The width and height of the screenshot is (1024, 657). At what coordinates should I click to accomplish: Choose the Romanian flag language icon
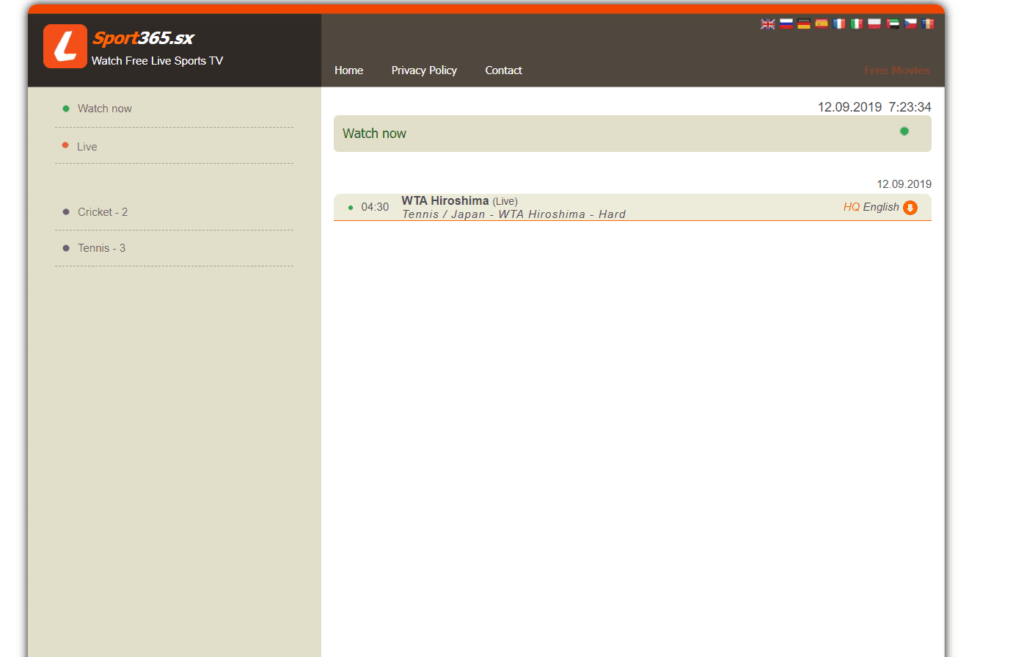tap(928, 24)
